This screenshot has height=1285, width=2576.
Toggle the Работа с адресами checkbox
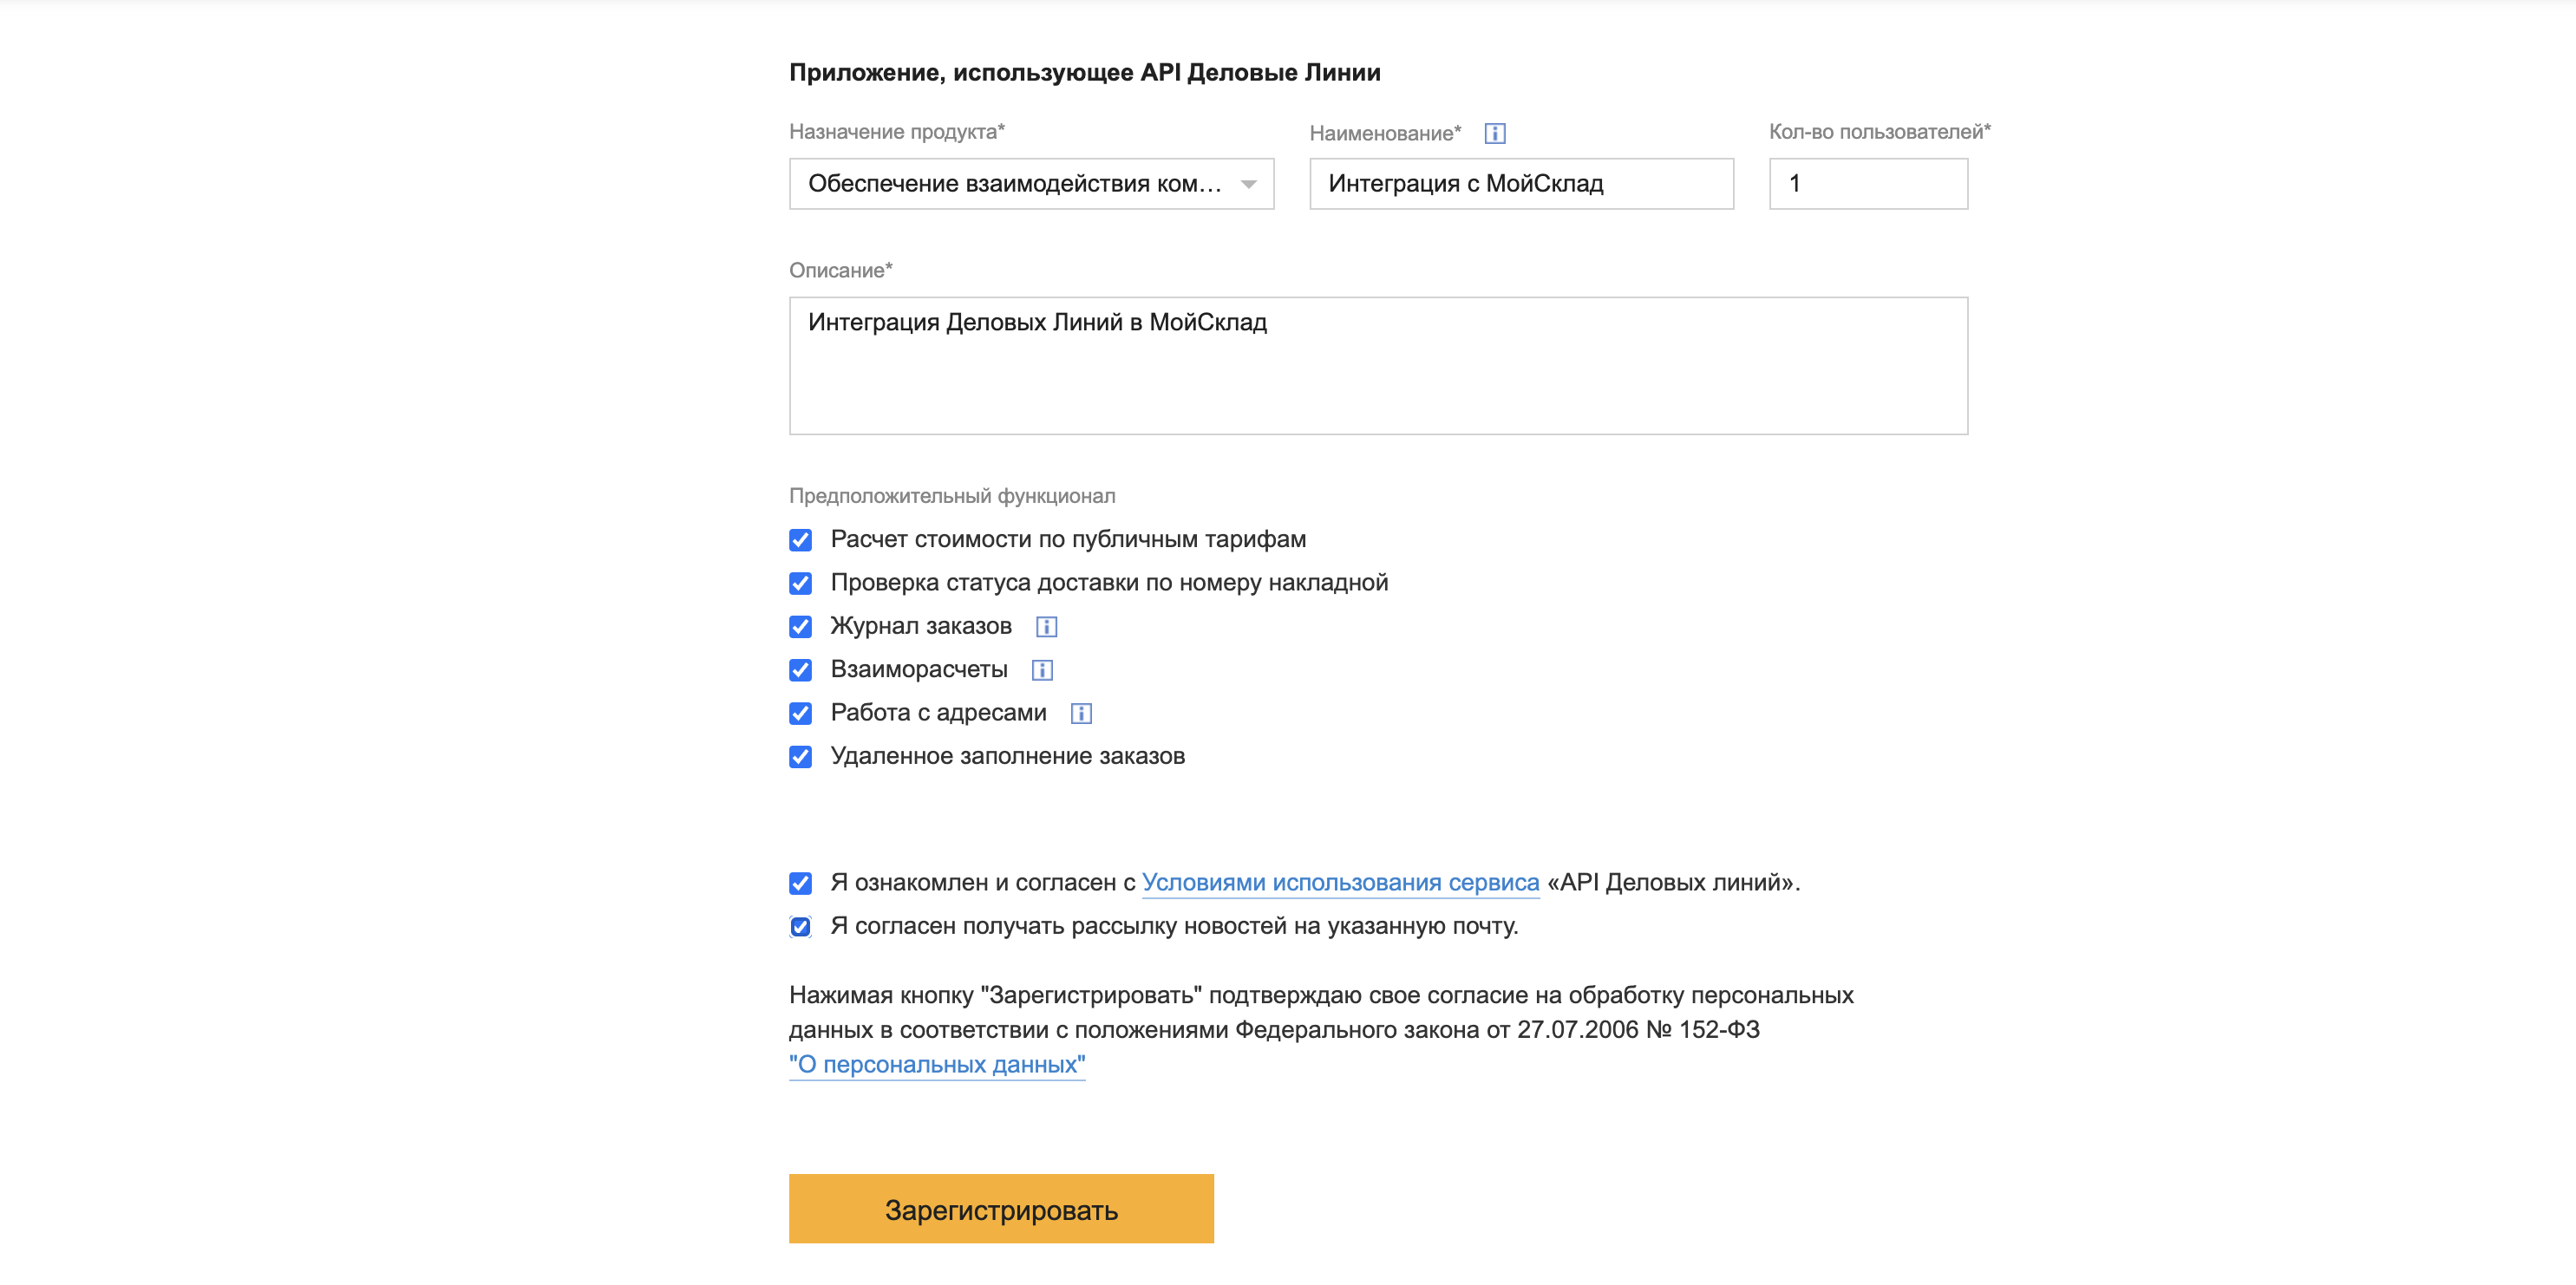(x=800, y=713)
